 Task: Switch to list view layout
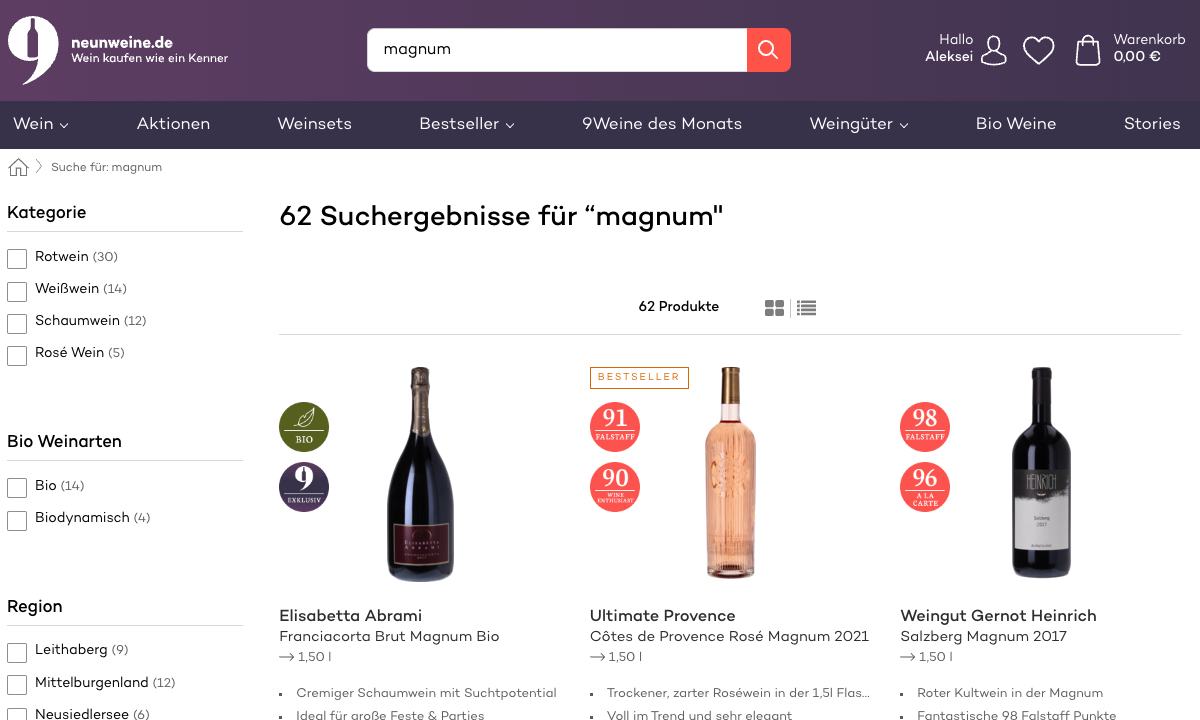pyautogui.click(x=807, y=308)
